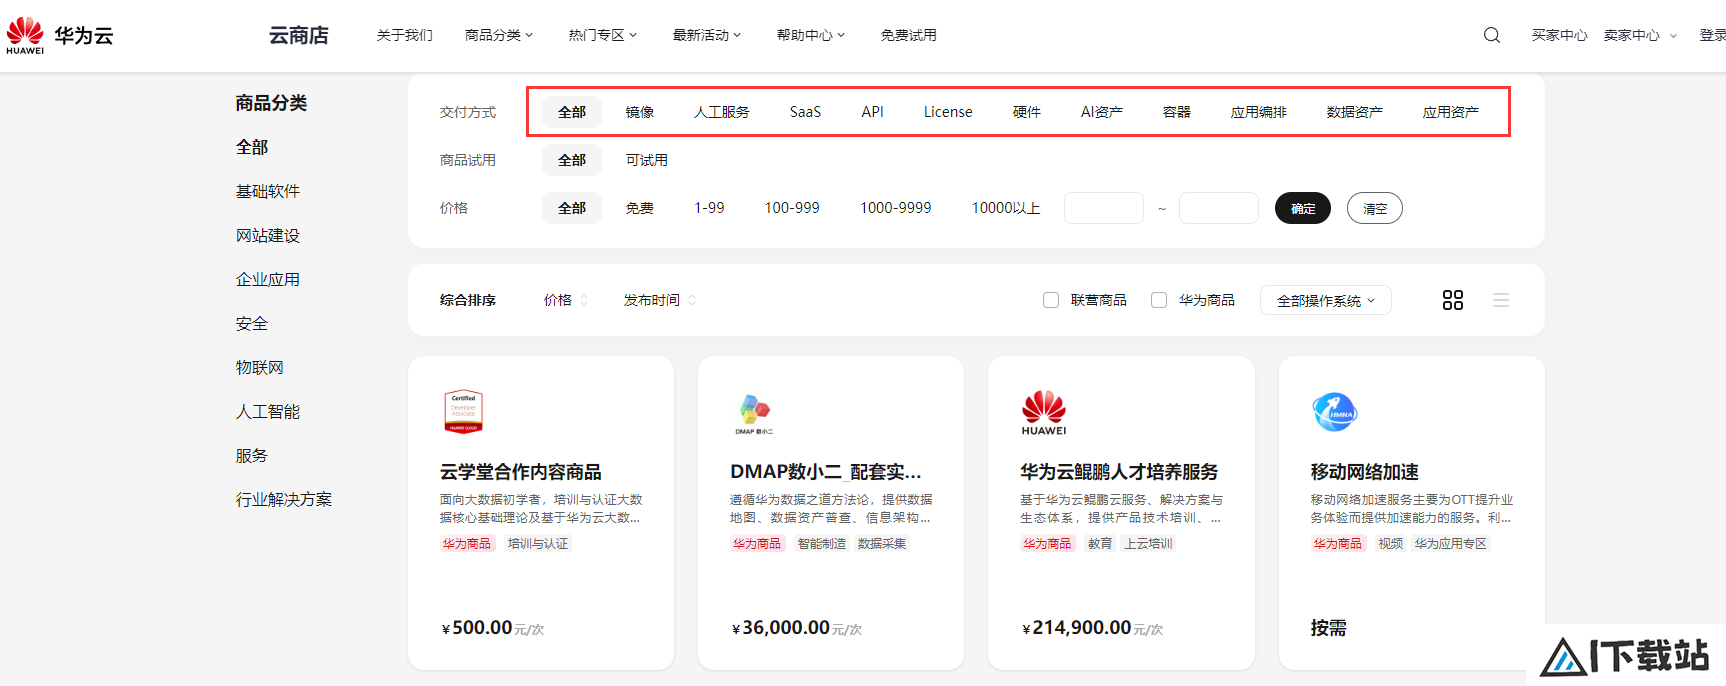Focus the minimum price input field
This screenshot has width=1726, height=686.
(1104, 208)
